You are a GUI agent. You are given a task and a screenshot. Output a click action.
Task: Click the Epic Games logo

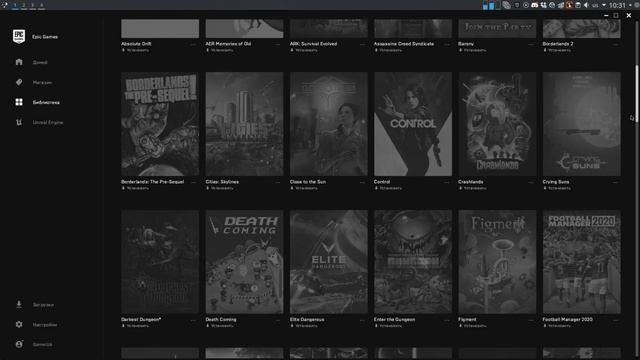(x=19, y=36)
